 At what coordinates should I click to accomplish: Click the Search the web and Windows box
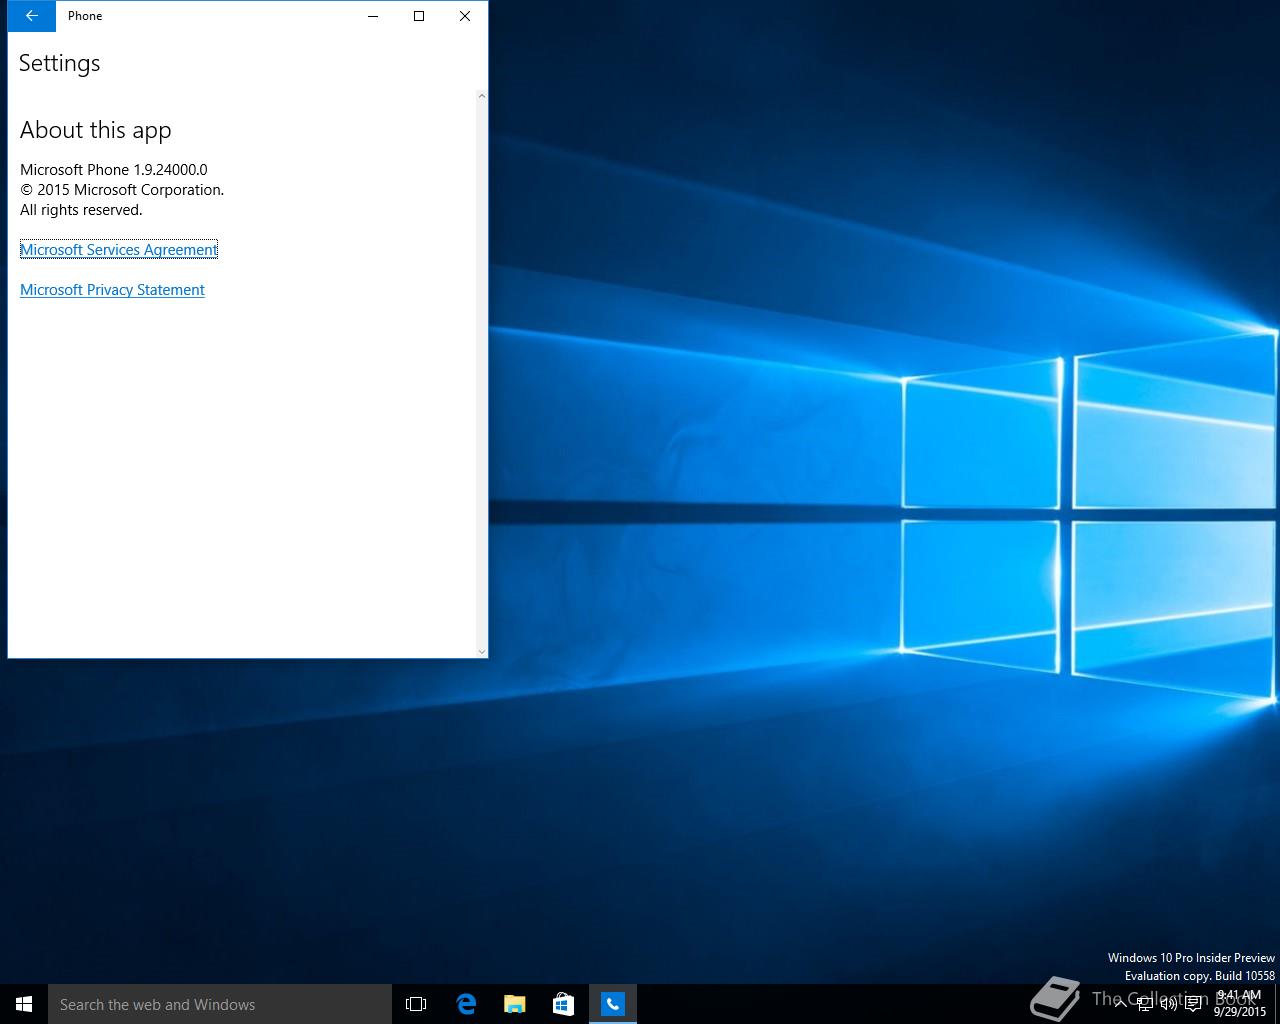[220, 1004]
